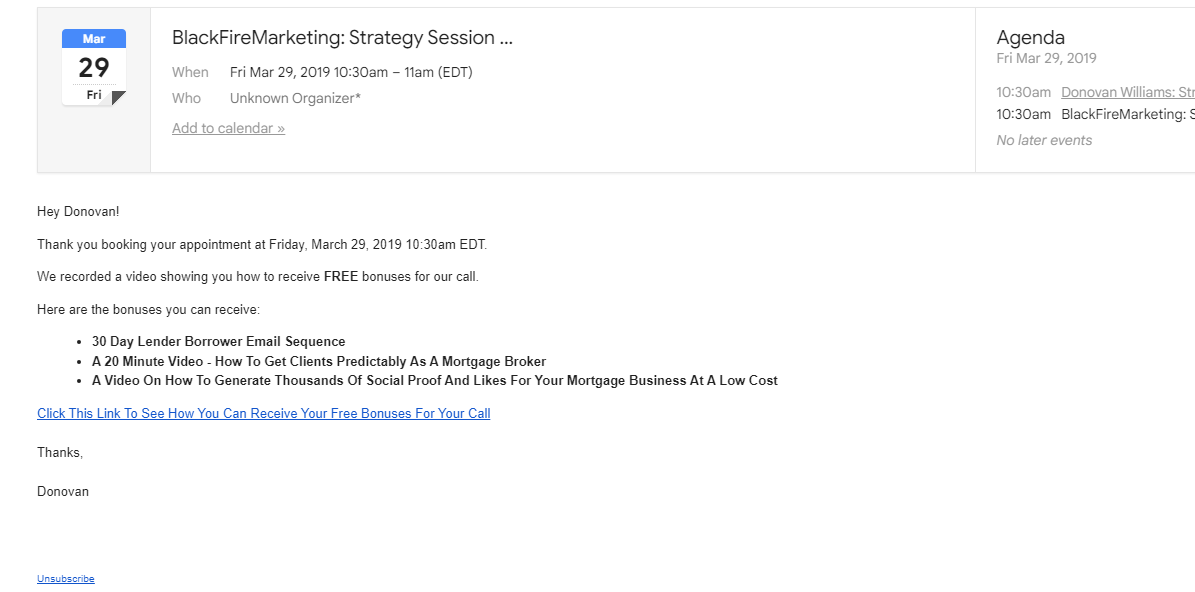Click the 30 Day Lender Borrower Email Sequence bullet
The width and height of the screenshot is (1195, 592).
(218, 341)
